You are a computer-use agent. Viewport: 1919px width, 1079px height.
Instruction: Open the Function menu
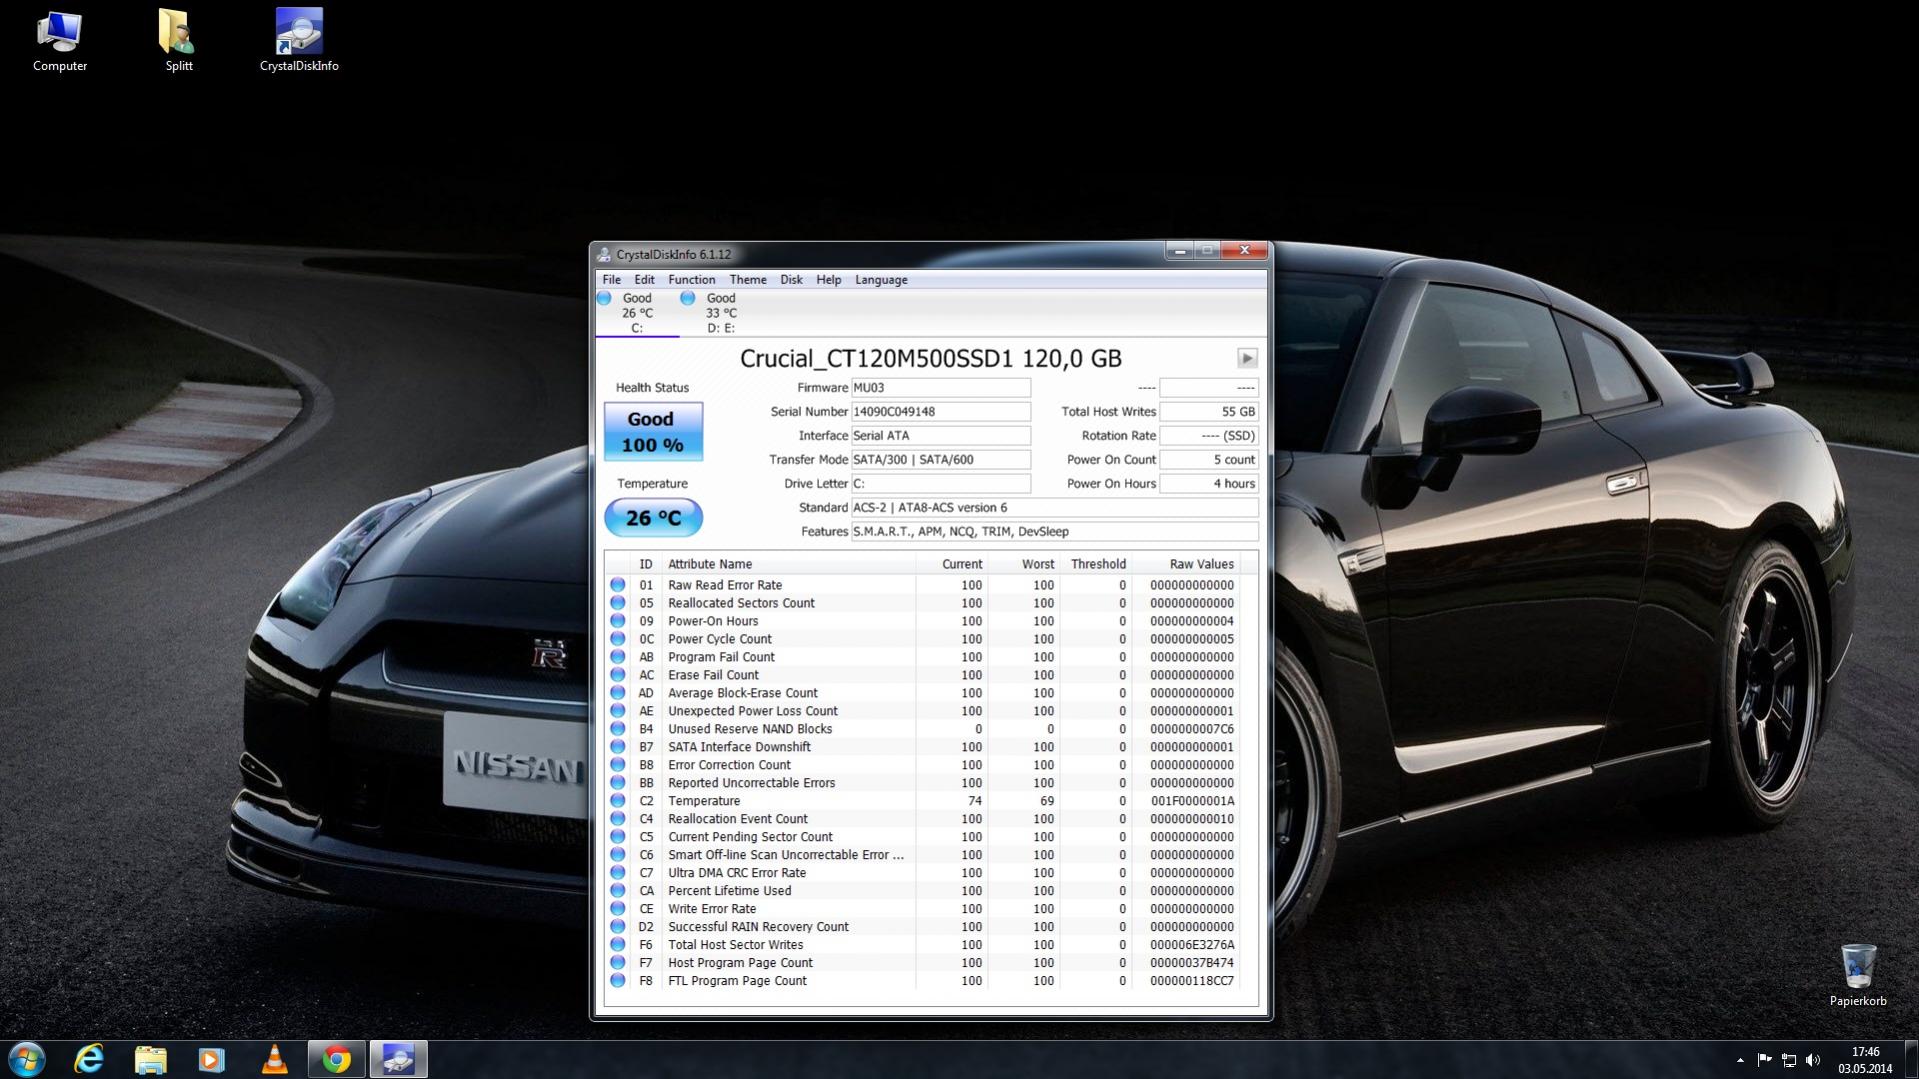coord(691,280)
